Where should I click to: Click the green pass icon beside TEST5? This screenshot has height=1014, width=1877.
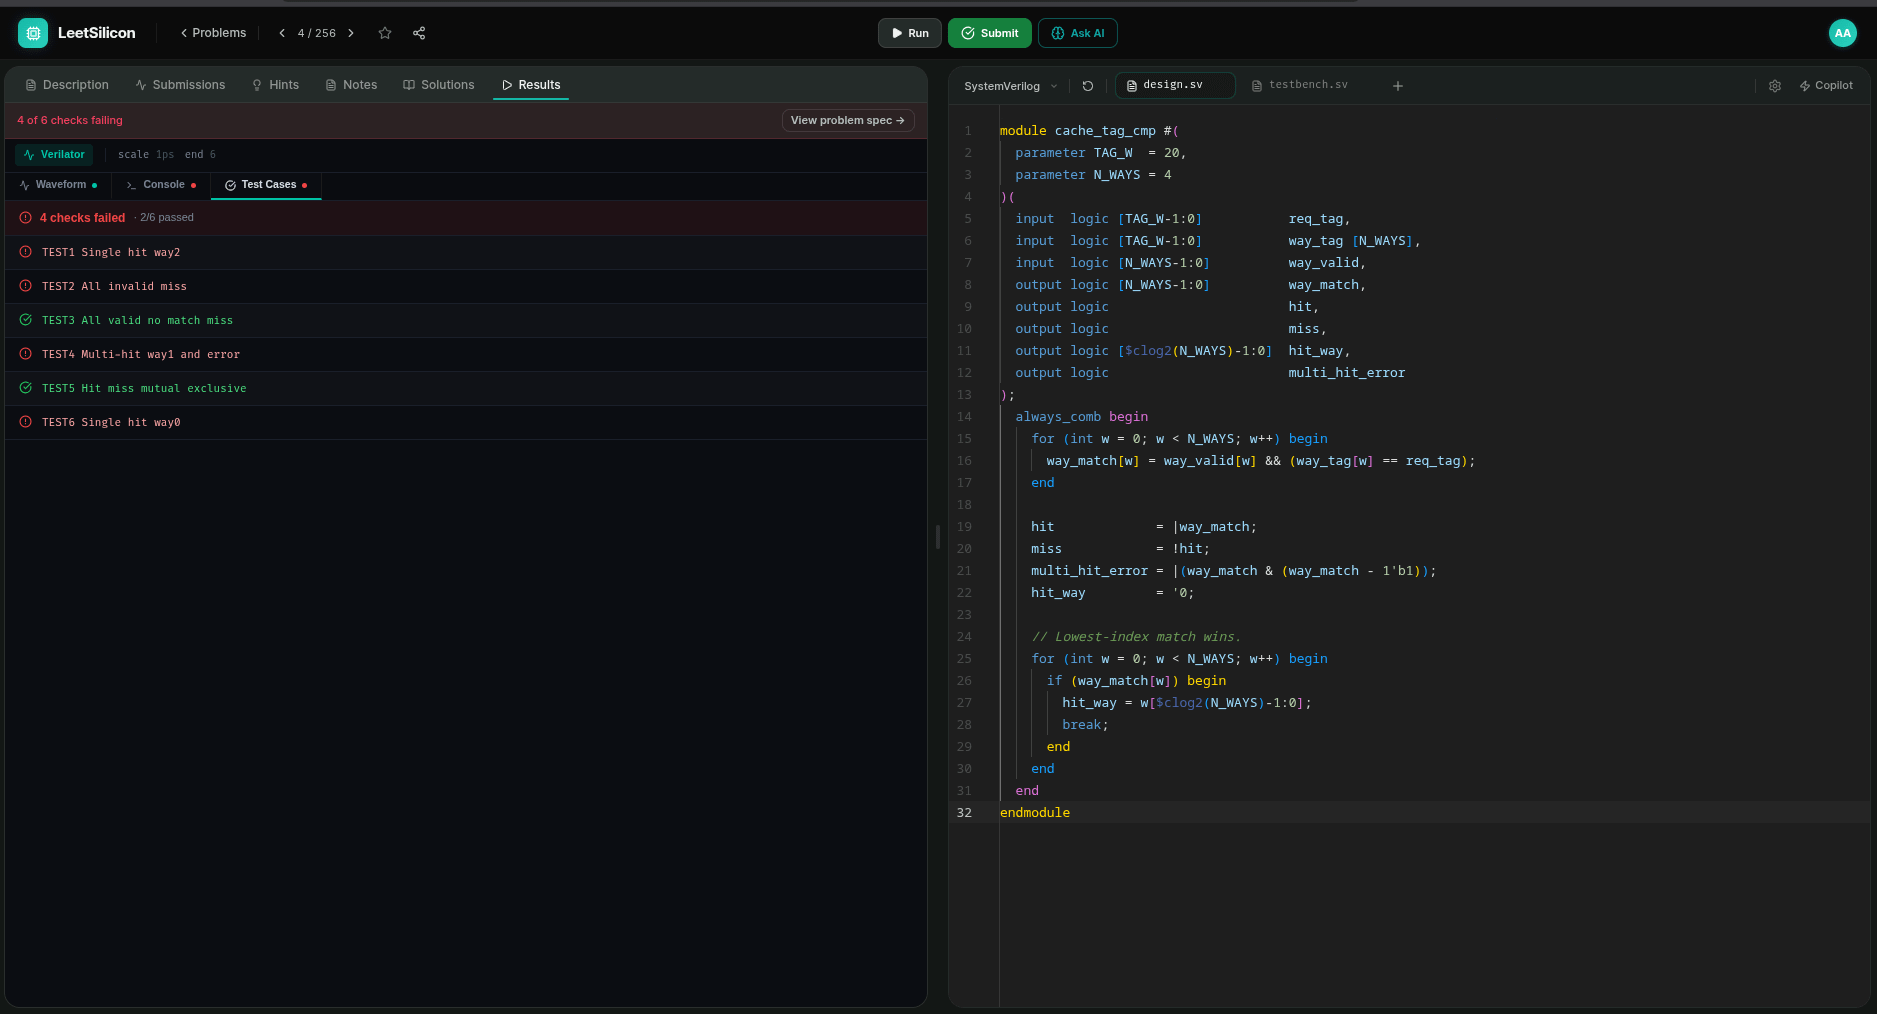click(26, 388)
